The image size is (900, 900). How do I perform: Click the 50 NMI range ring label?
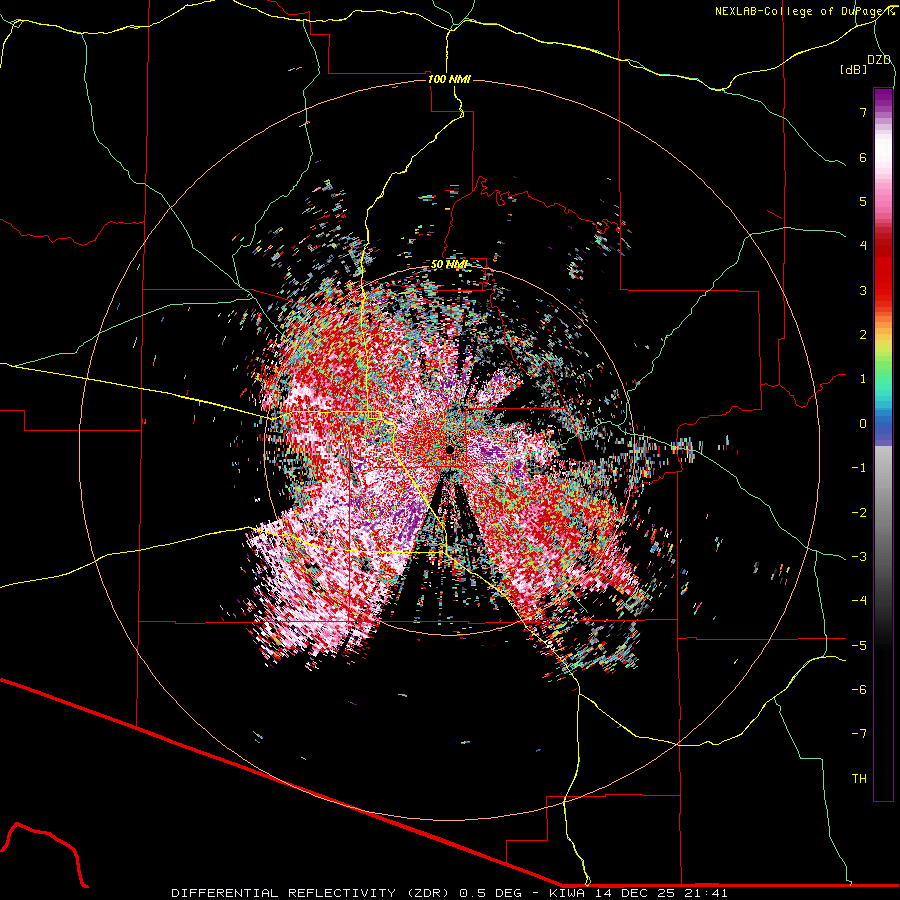click(x=449, y=264)
